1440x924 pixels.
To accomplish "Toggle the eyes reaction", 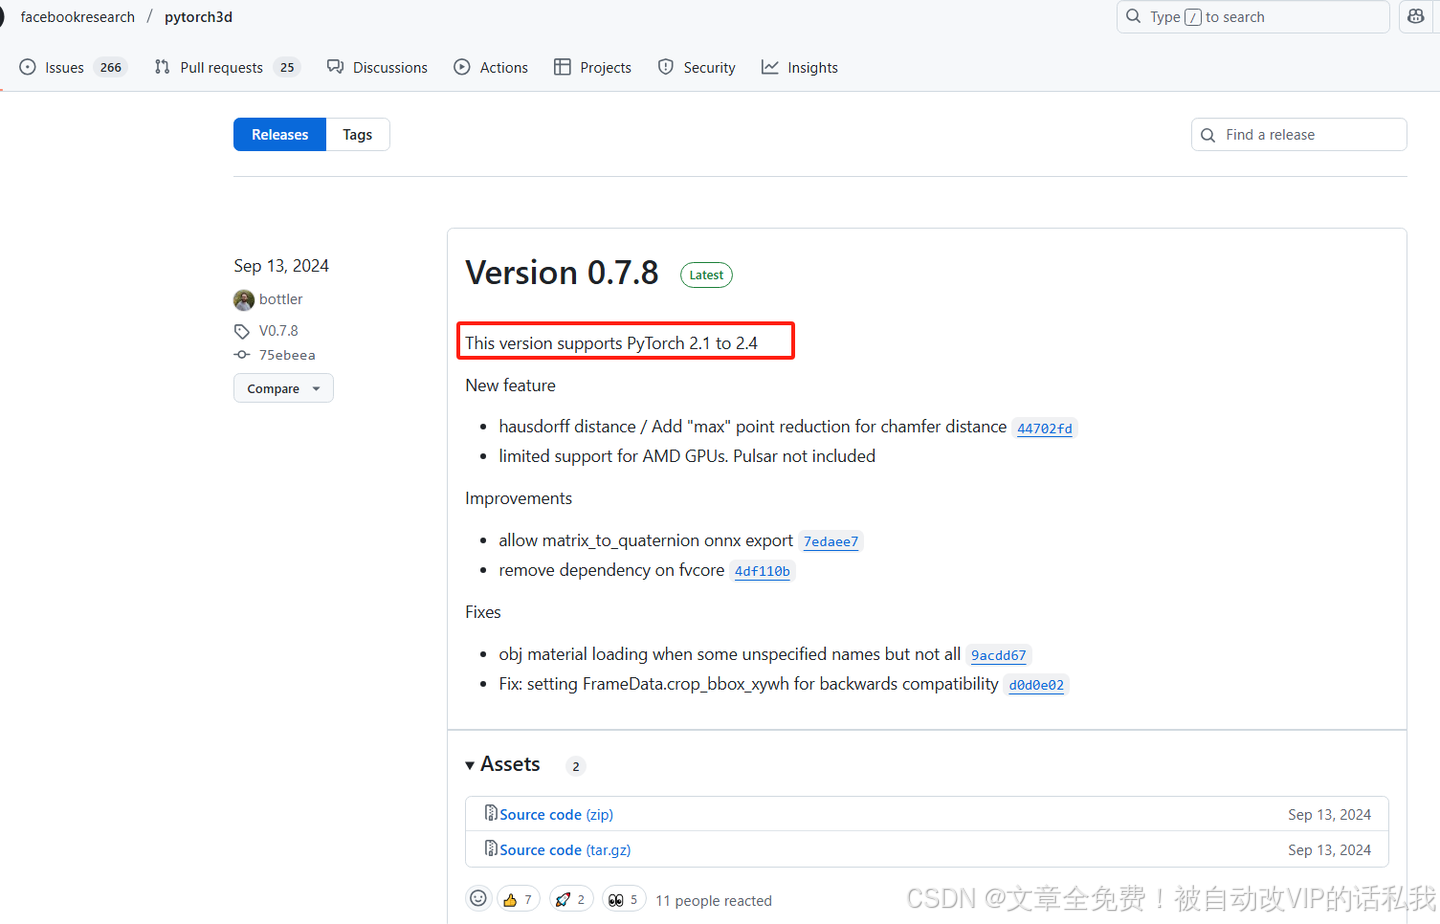I will 624,899.
